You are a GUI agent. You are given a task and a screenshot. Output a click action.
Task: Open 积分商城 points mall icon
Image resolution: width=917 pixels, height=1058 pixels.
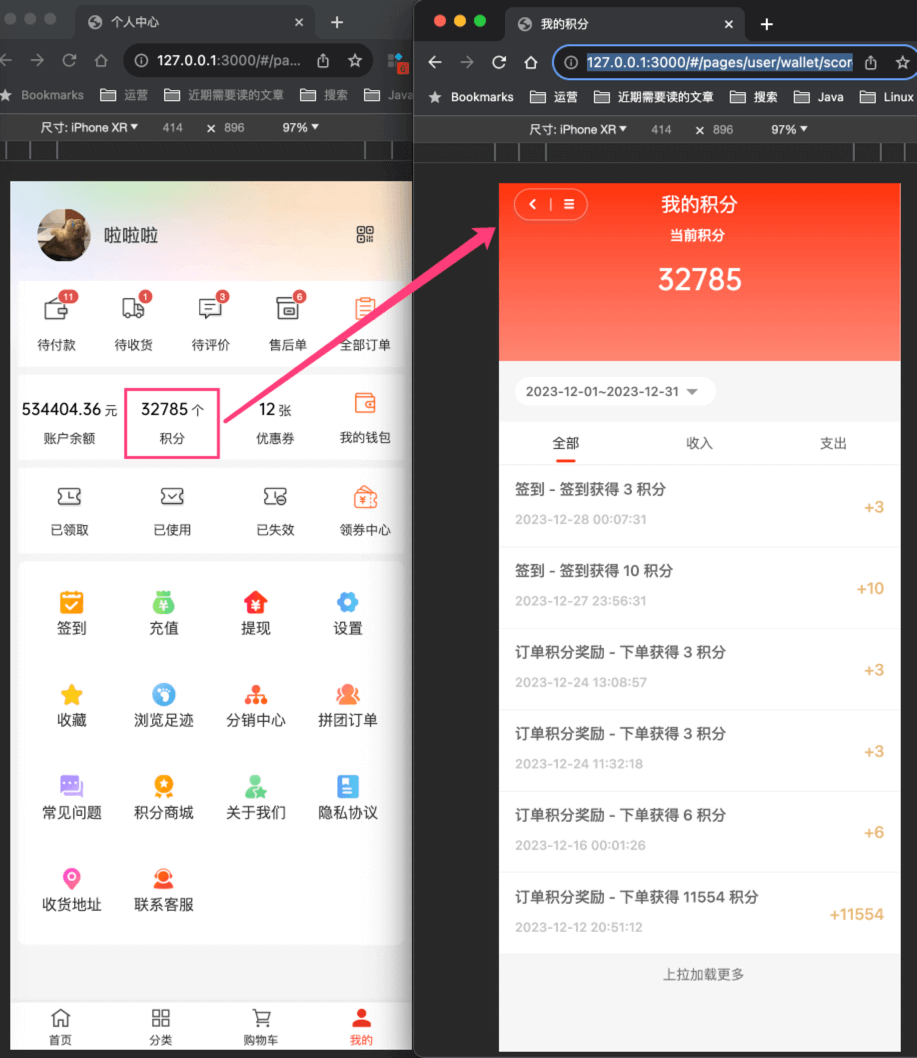pyautogui.click(x=163, y=787)
